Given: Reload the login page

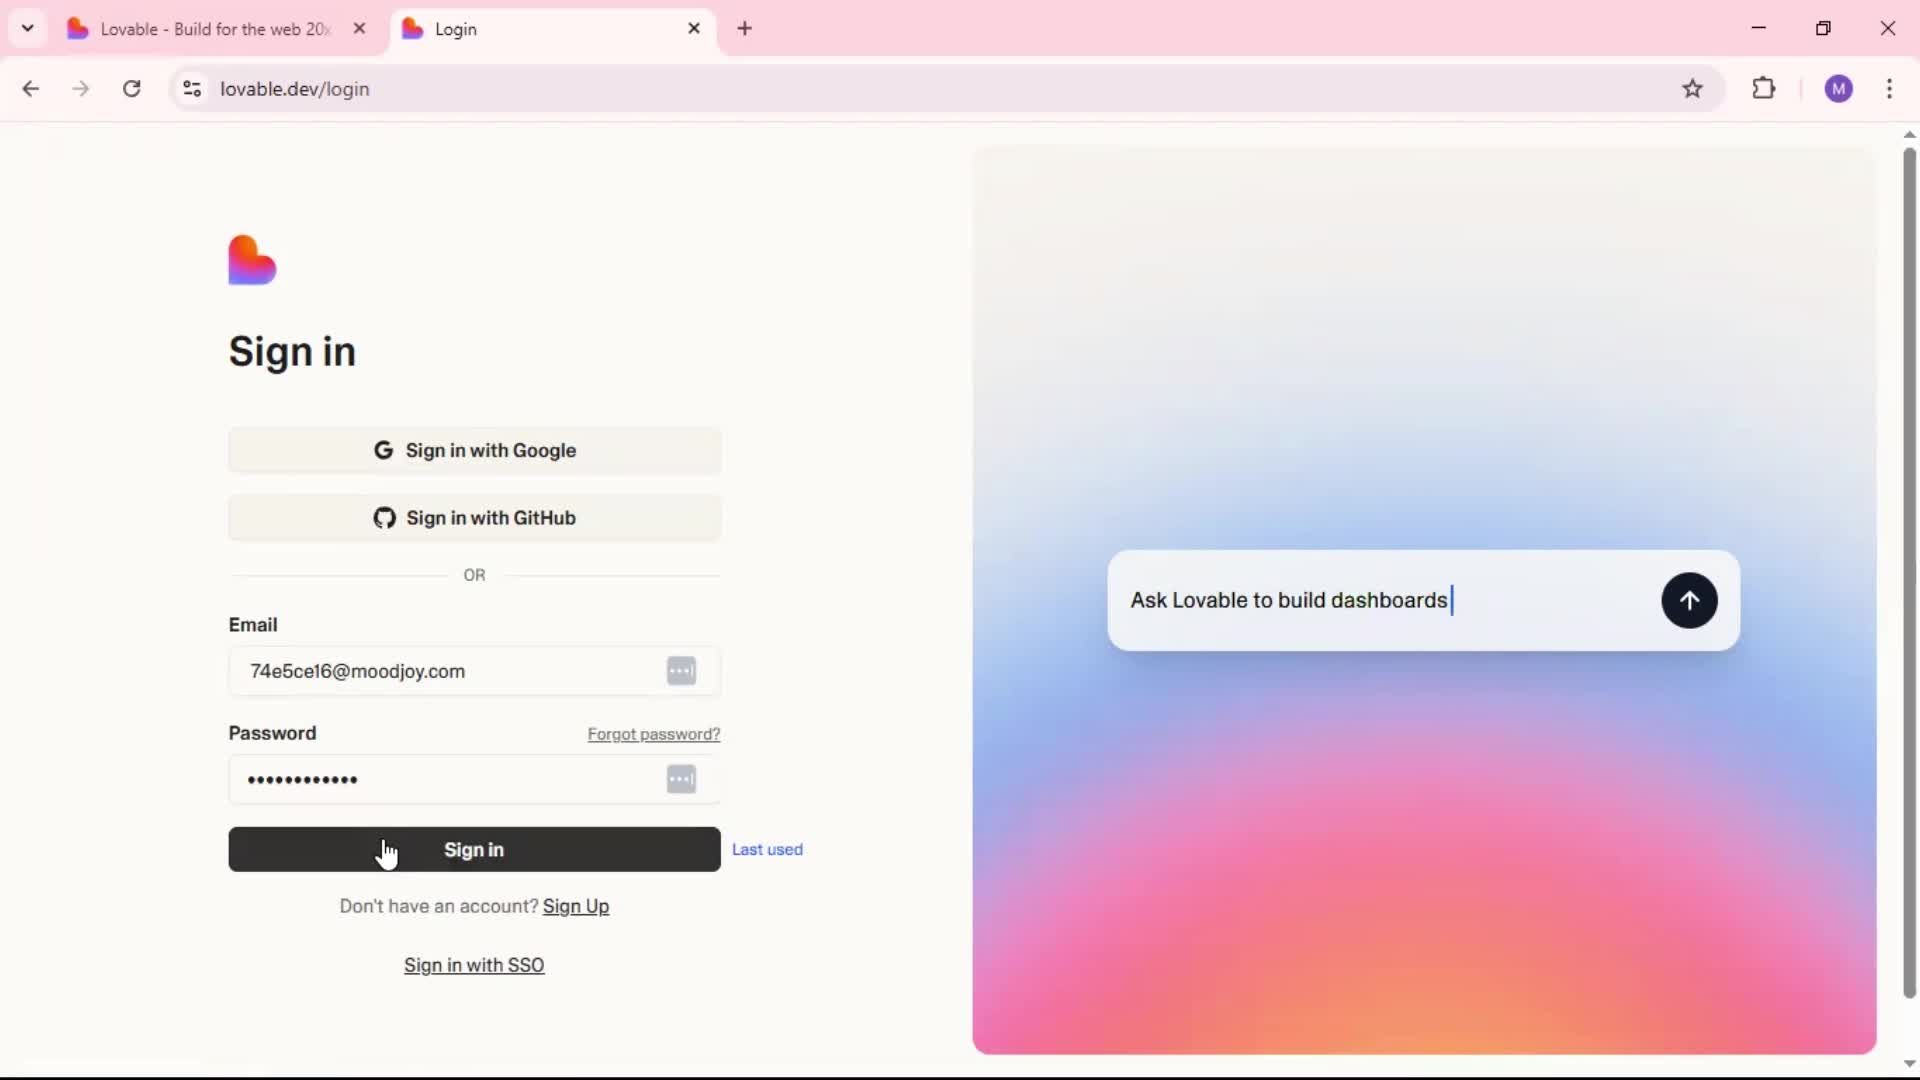Looking at the screenshot, I should 132,89.
